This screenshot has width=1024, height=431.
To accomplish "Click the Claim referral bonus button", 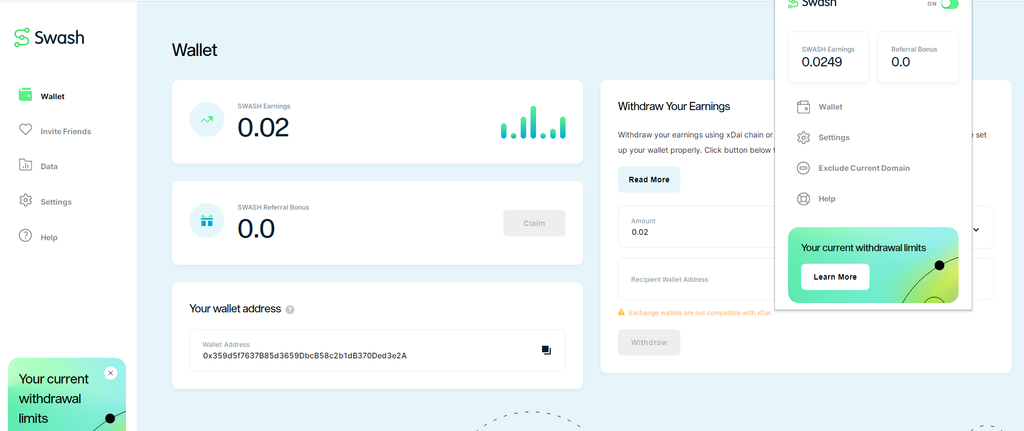I will 534,223.
